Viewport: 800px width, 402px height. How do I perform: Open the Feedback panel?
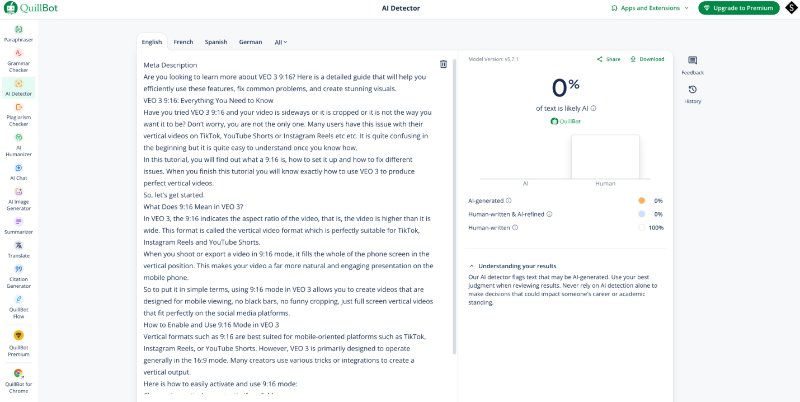point(692,65)
